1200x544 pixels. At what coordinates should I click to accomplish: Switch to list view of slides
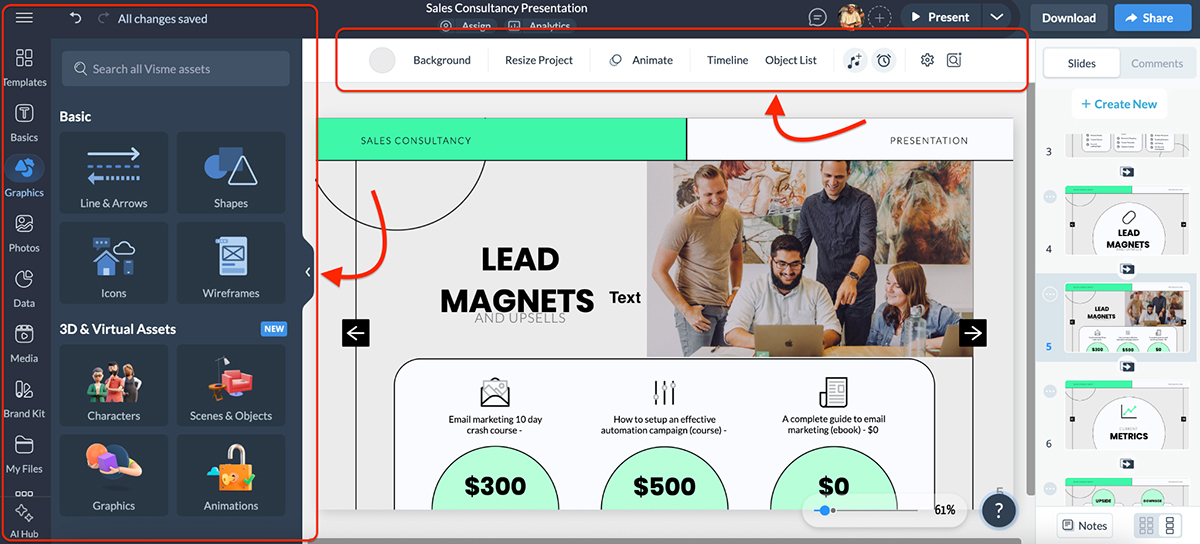click(x=1169, y=525)
